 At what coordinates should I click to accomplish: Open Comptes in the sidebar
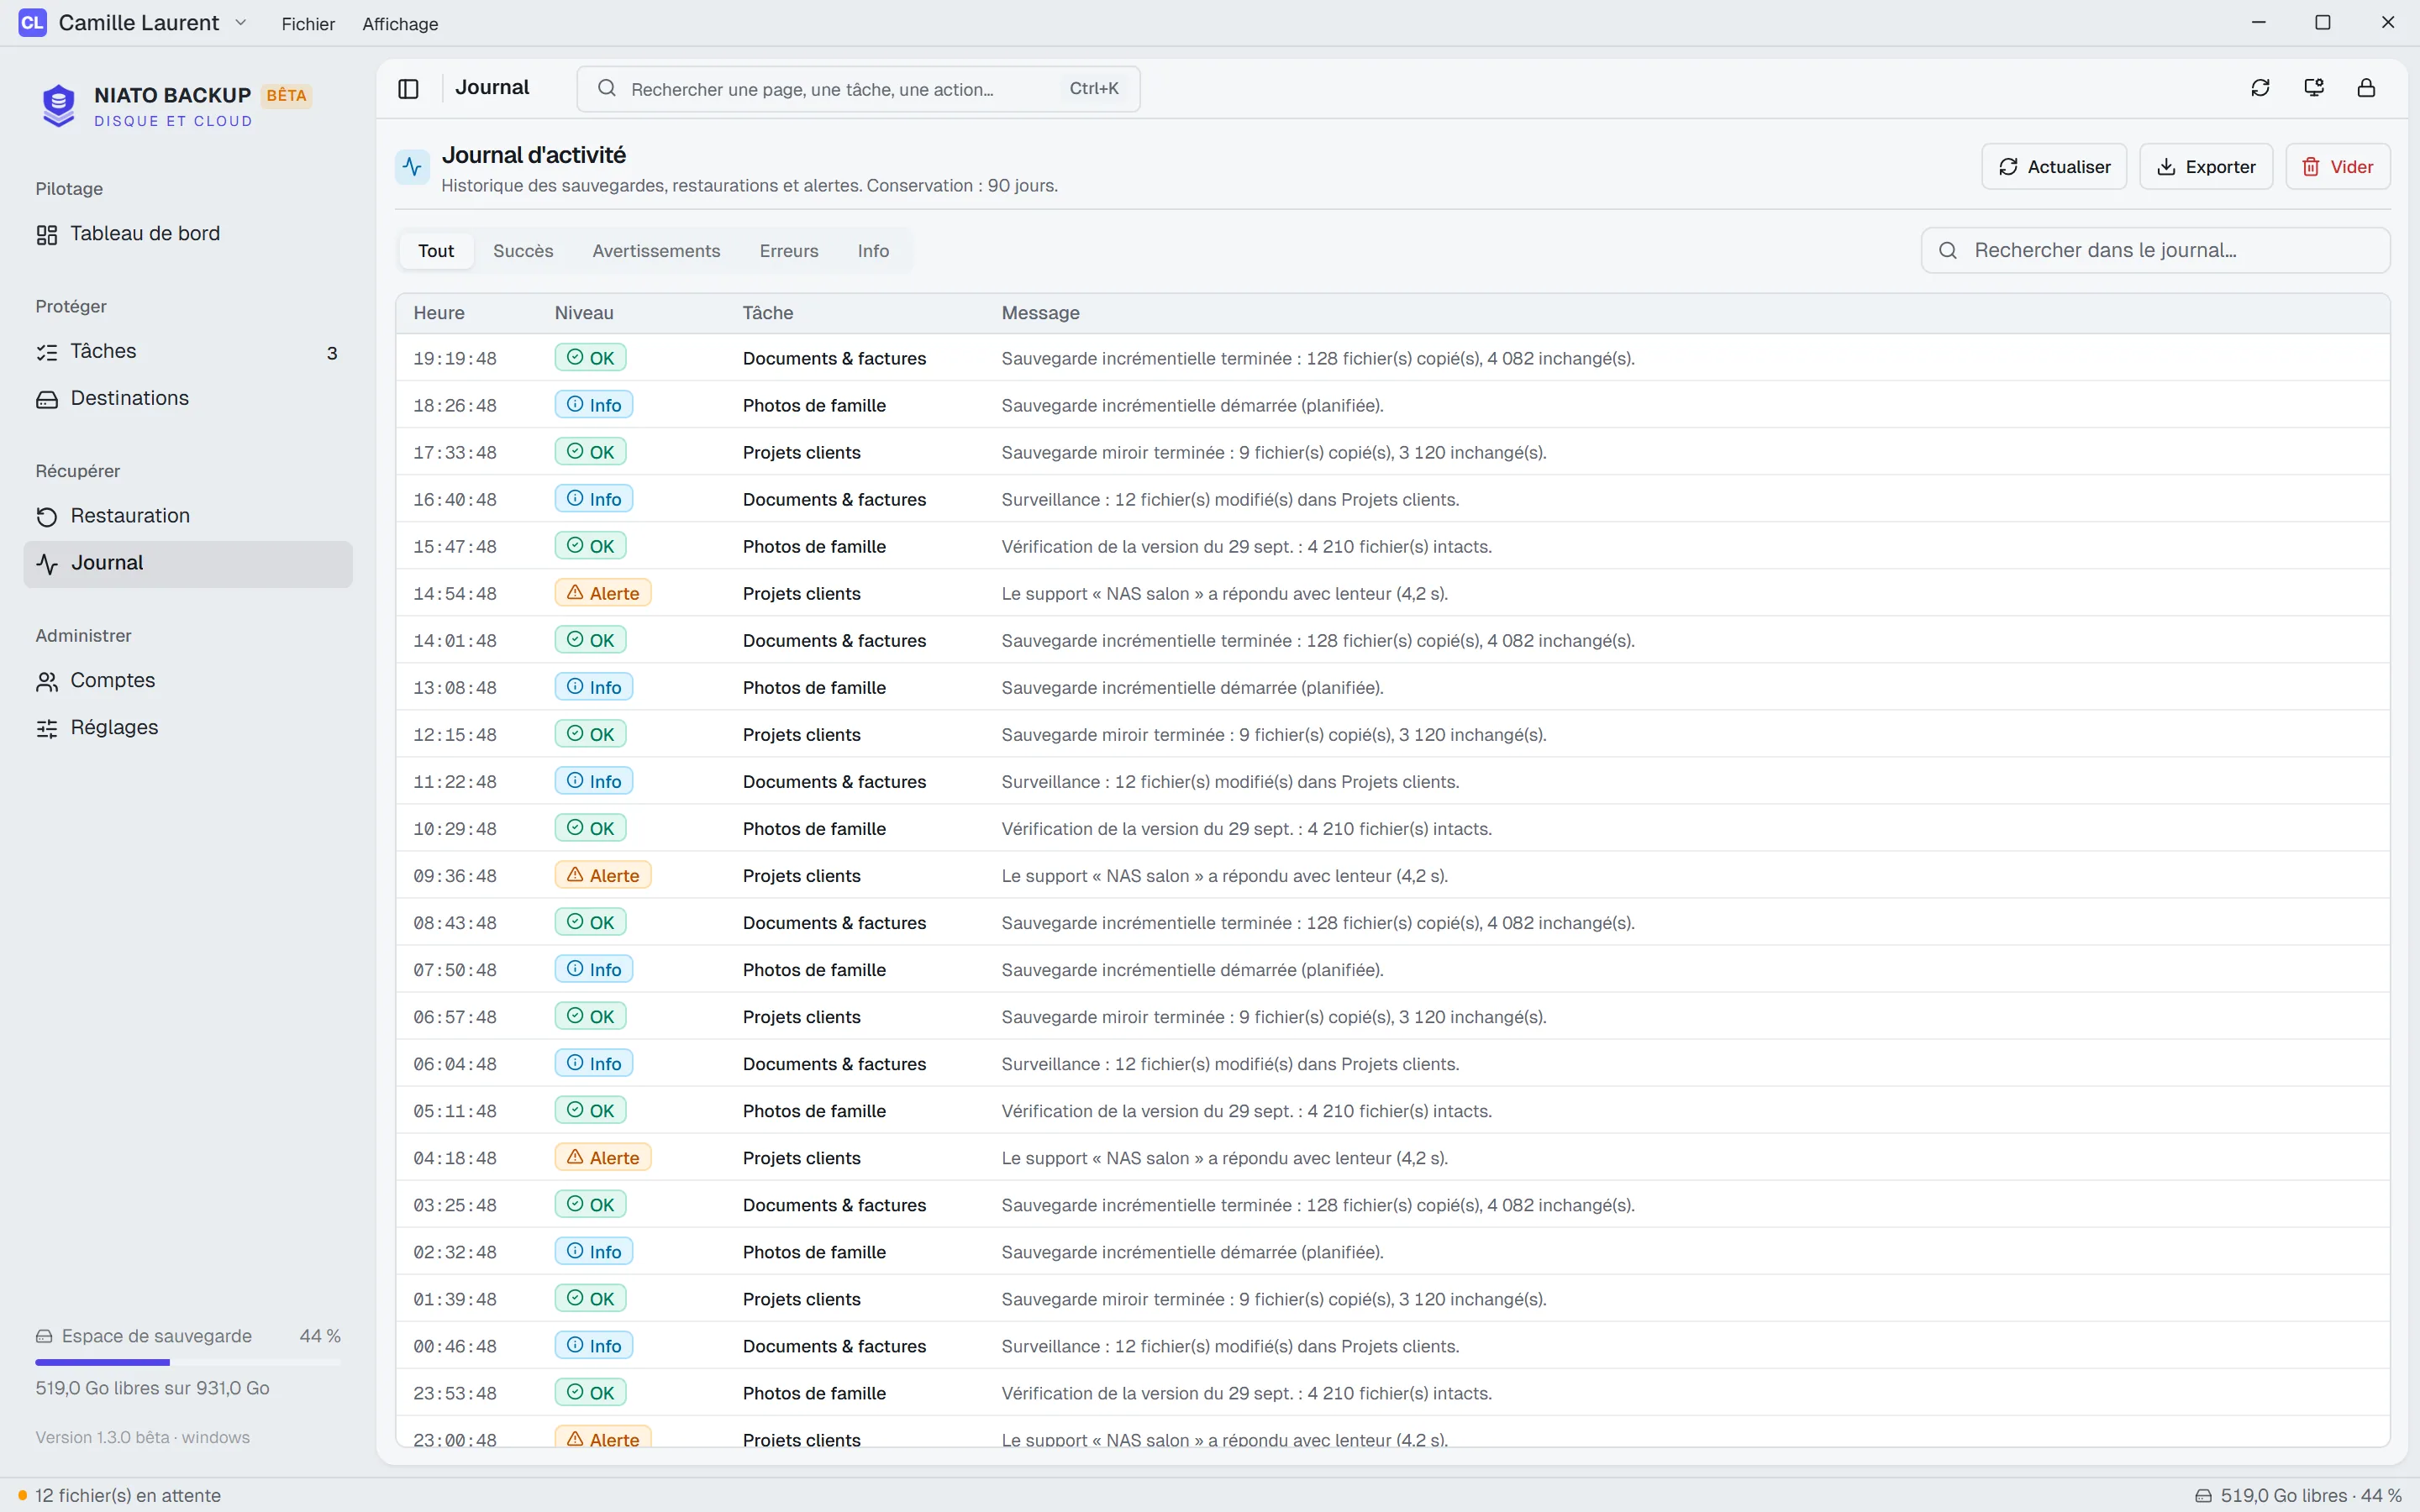[x=188, y=681]
